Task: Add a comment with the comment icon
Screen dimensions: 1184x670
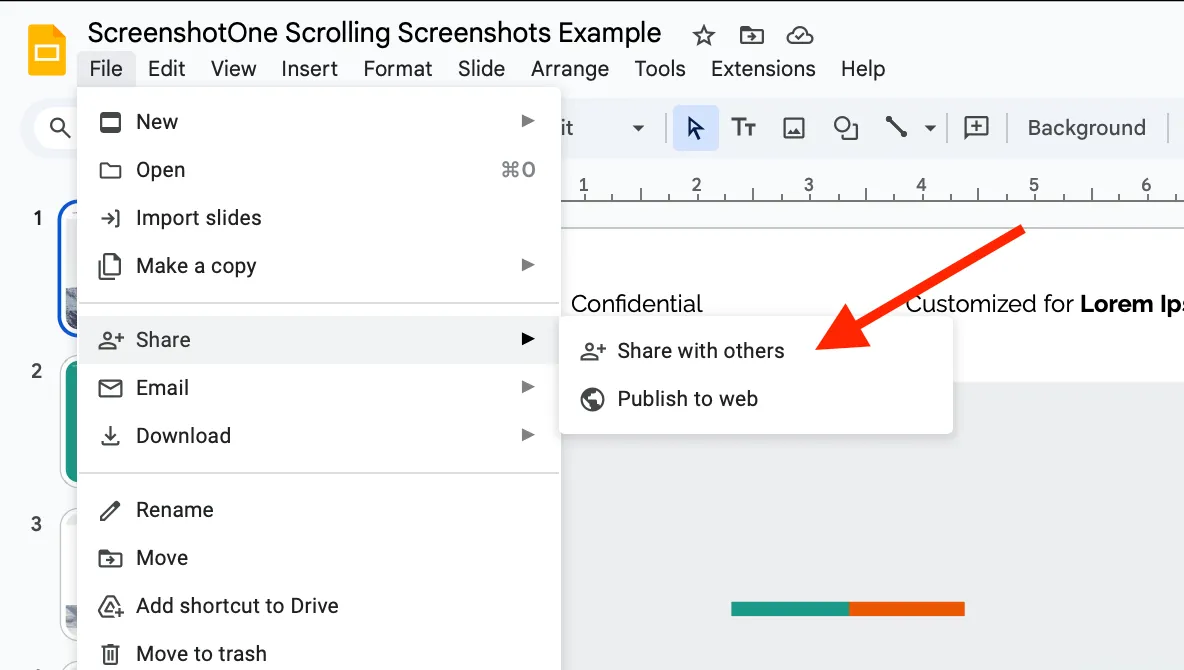Action: [976, 127]
